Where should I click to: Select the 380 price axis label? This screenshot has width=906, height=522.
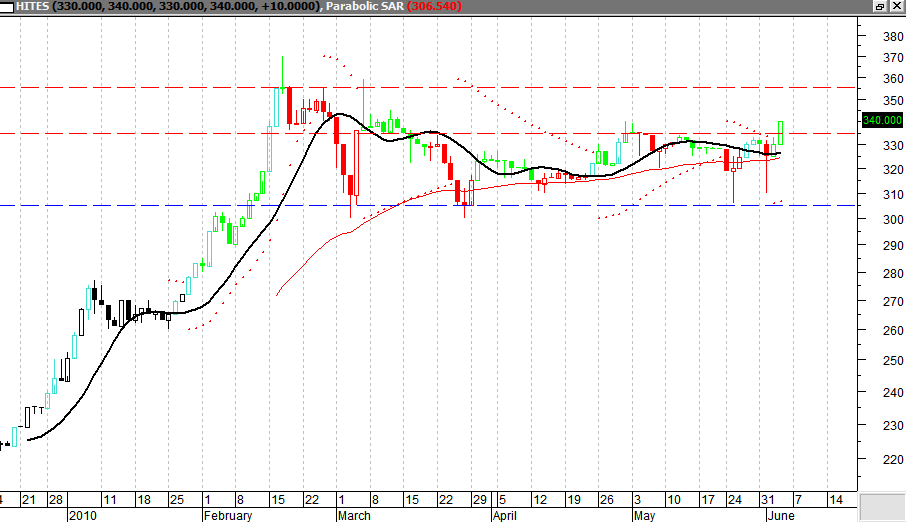pyautogui.click(x=893, y=36)
